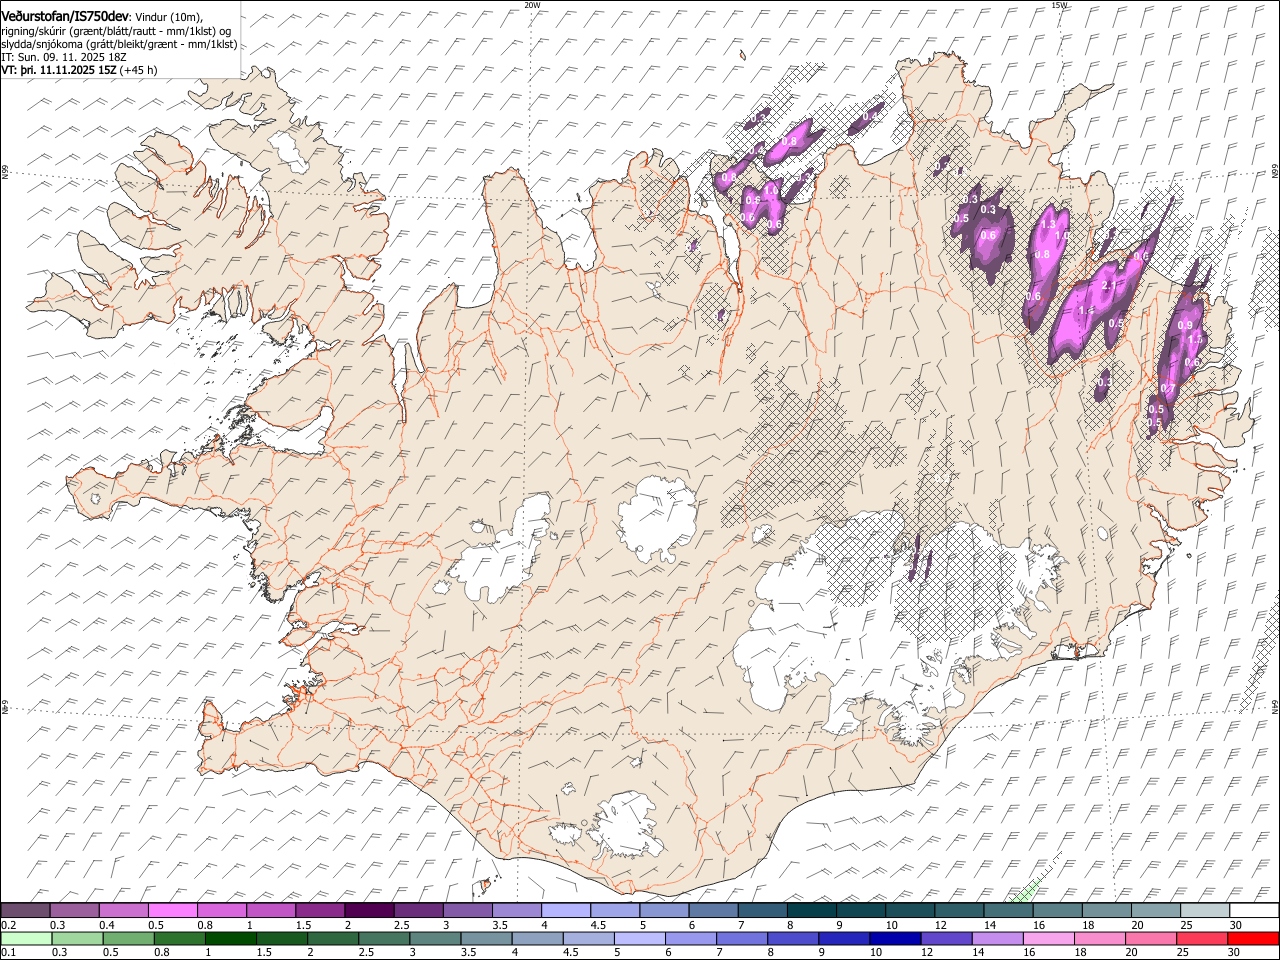This screenshot has width=1280, height=960.
Task: Click the 2.1 precipitation value on the map
Action: [x=1107, y=287]
